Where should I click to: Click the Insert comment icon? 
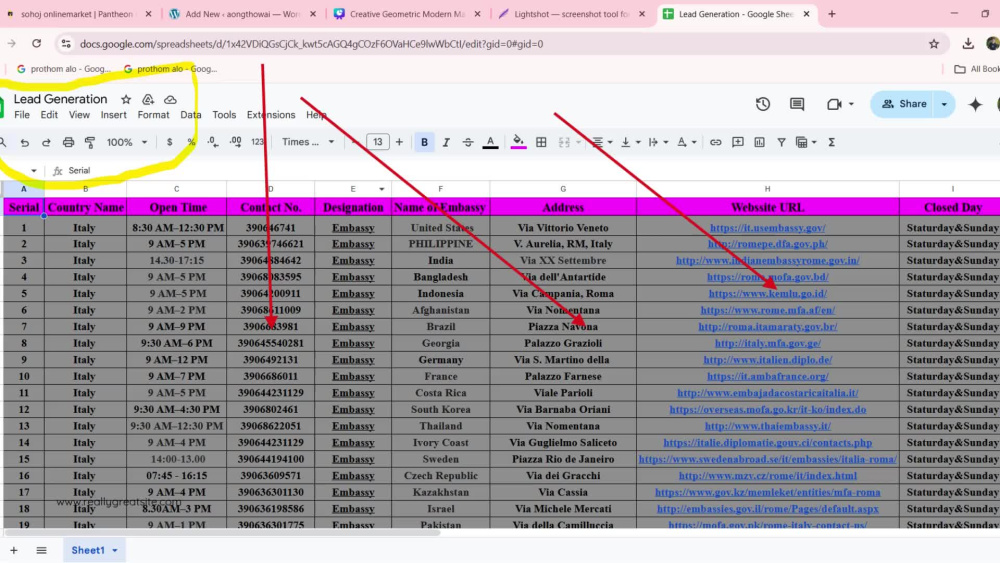coord(737,142)
